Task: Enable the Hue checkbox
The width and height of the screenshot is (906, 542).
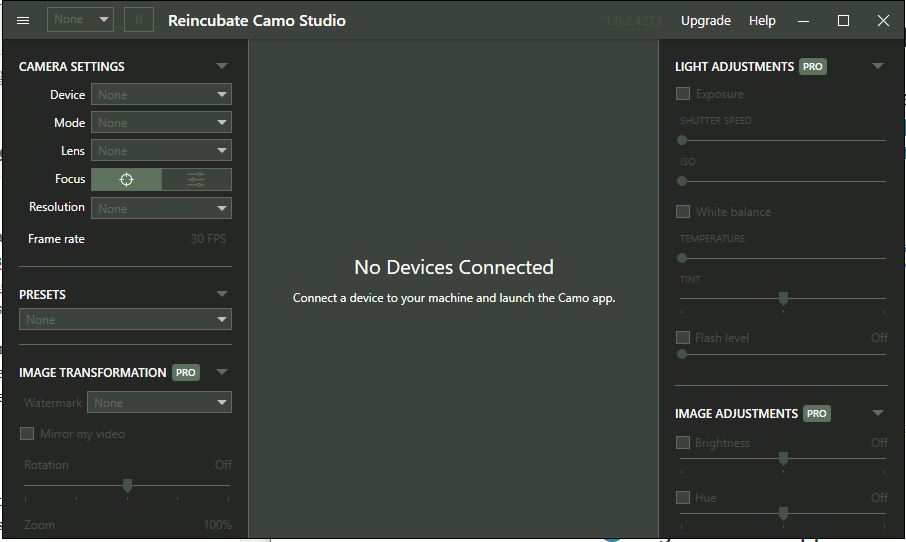Action: [683, 498]
